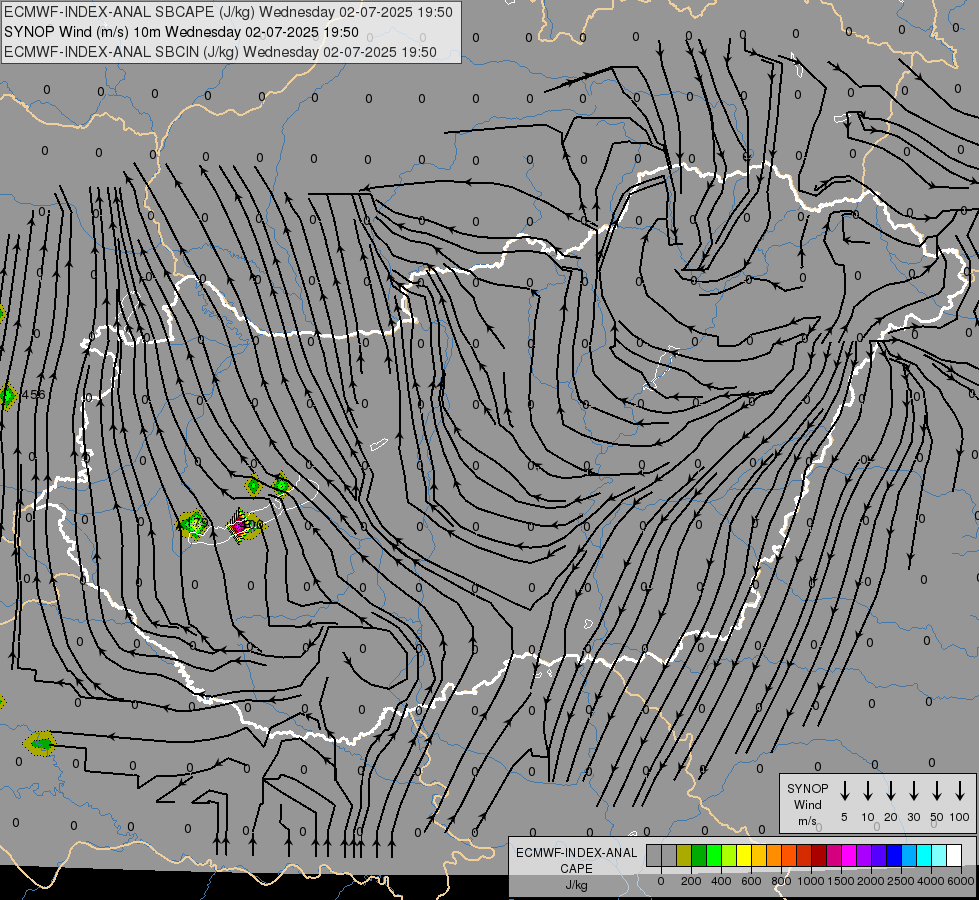Click the 1000 tick label in the CAPE legend

click(x=811, y=881)
